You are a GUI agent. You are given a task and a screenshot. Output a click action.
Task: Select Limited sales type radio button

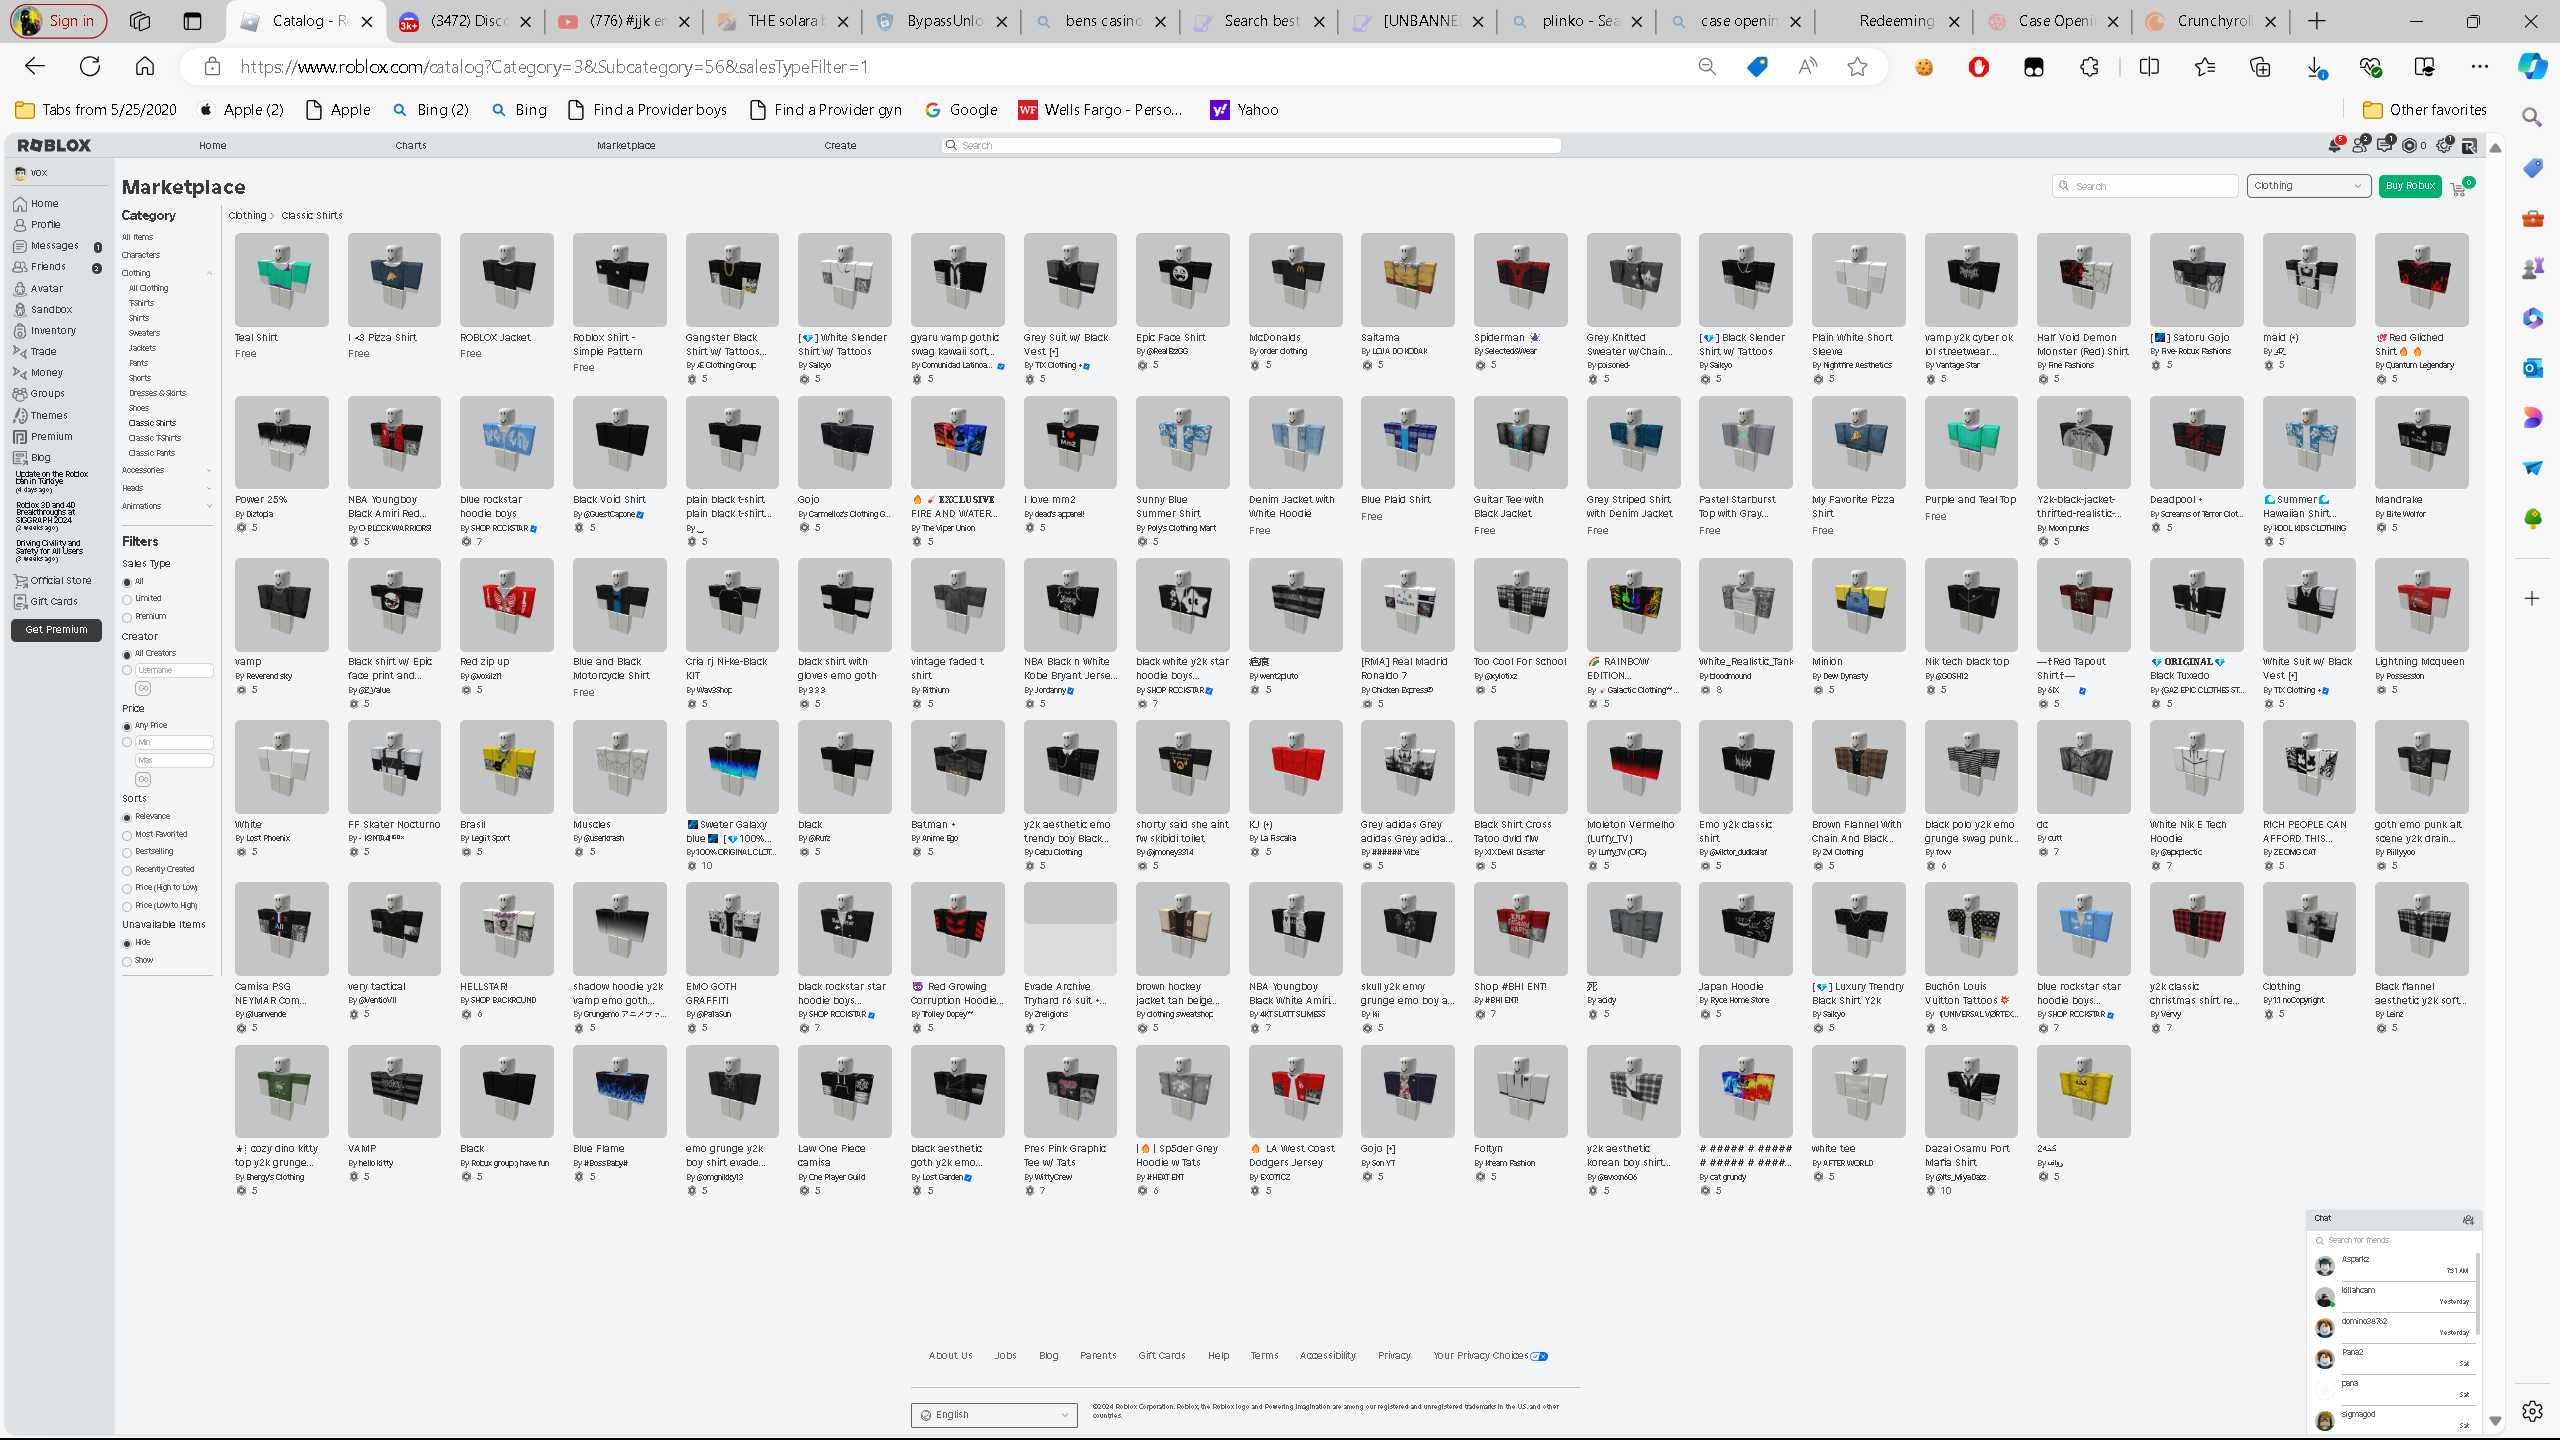coord(127,599)
